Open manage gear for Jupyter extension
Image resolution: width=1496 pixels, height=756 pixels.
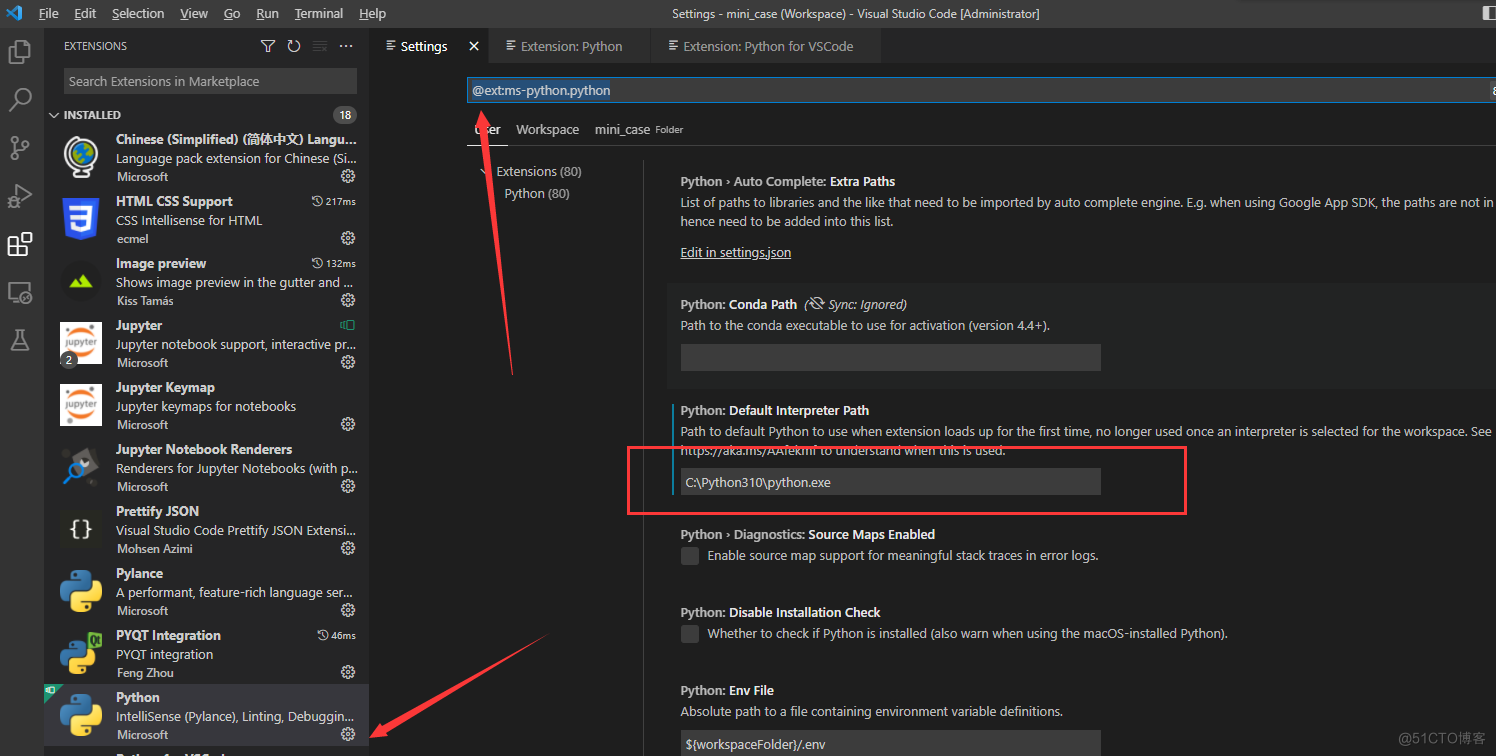click(348, 362)
